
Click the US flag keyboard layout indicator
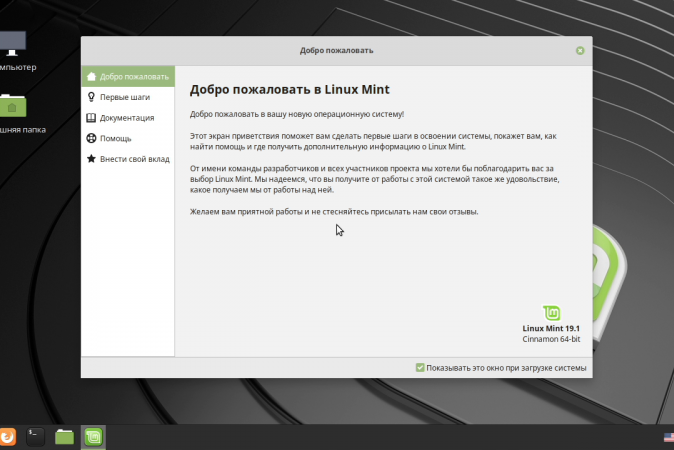(668, 437)
